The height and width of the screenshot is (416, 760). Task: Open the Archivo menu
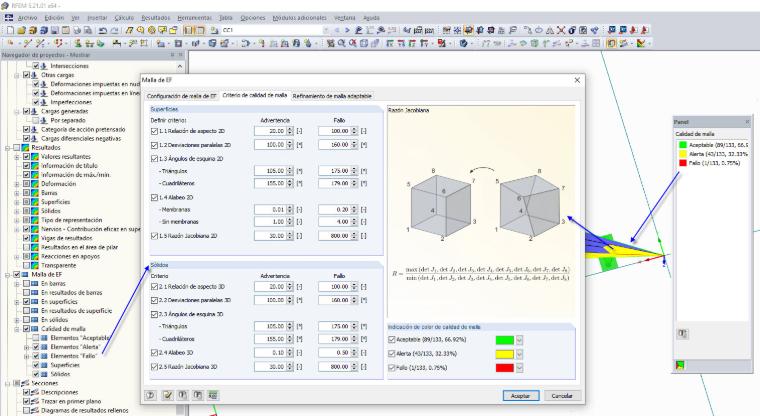pos(27,17)
